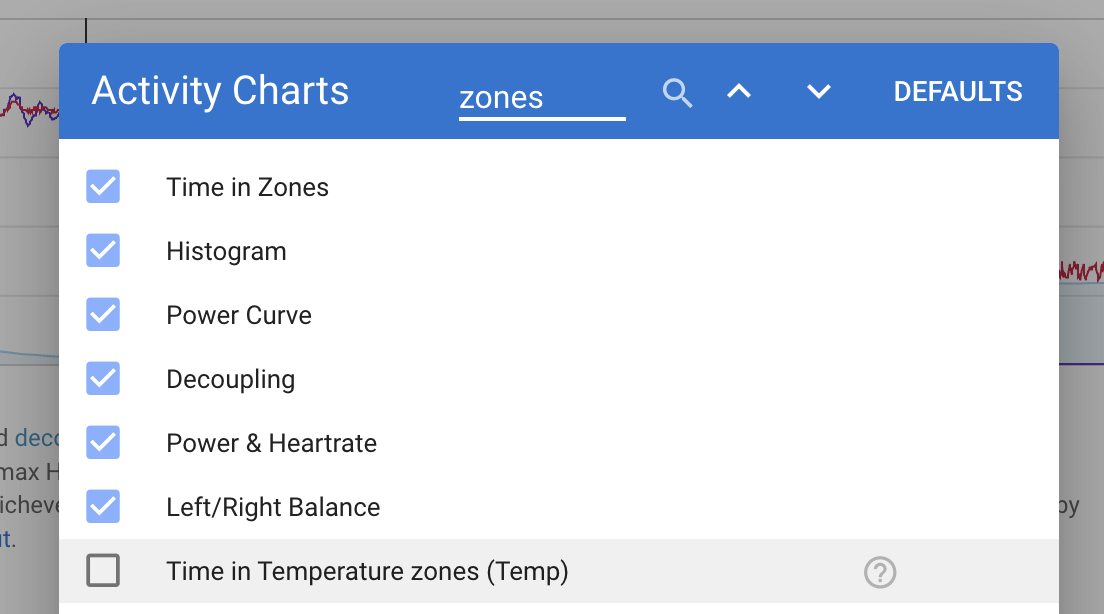Select the Power & Heartrate label text
The image size is (1104, 614).
(x=271, y=443)
